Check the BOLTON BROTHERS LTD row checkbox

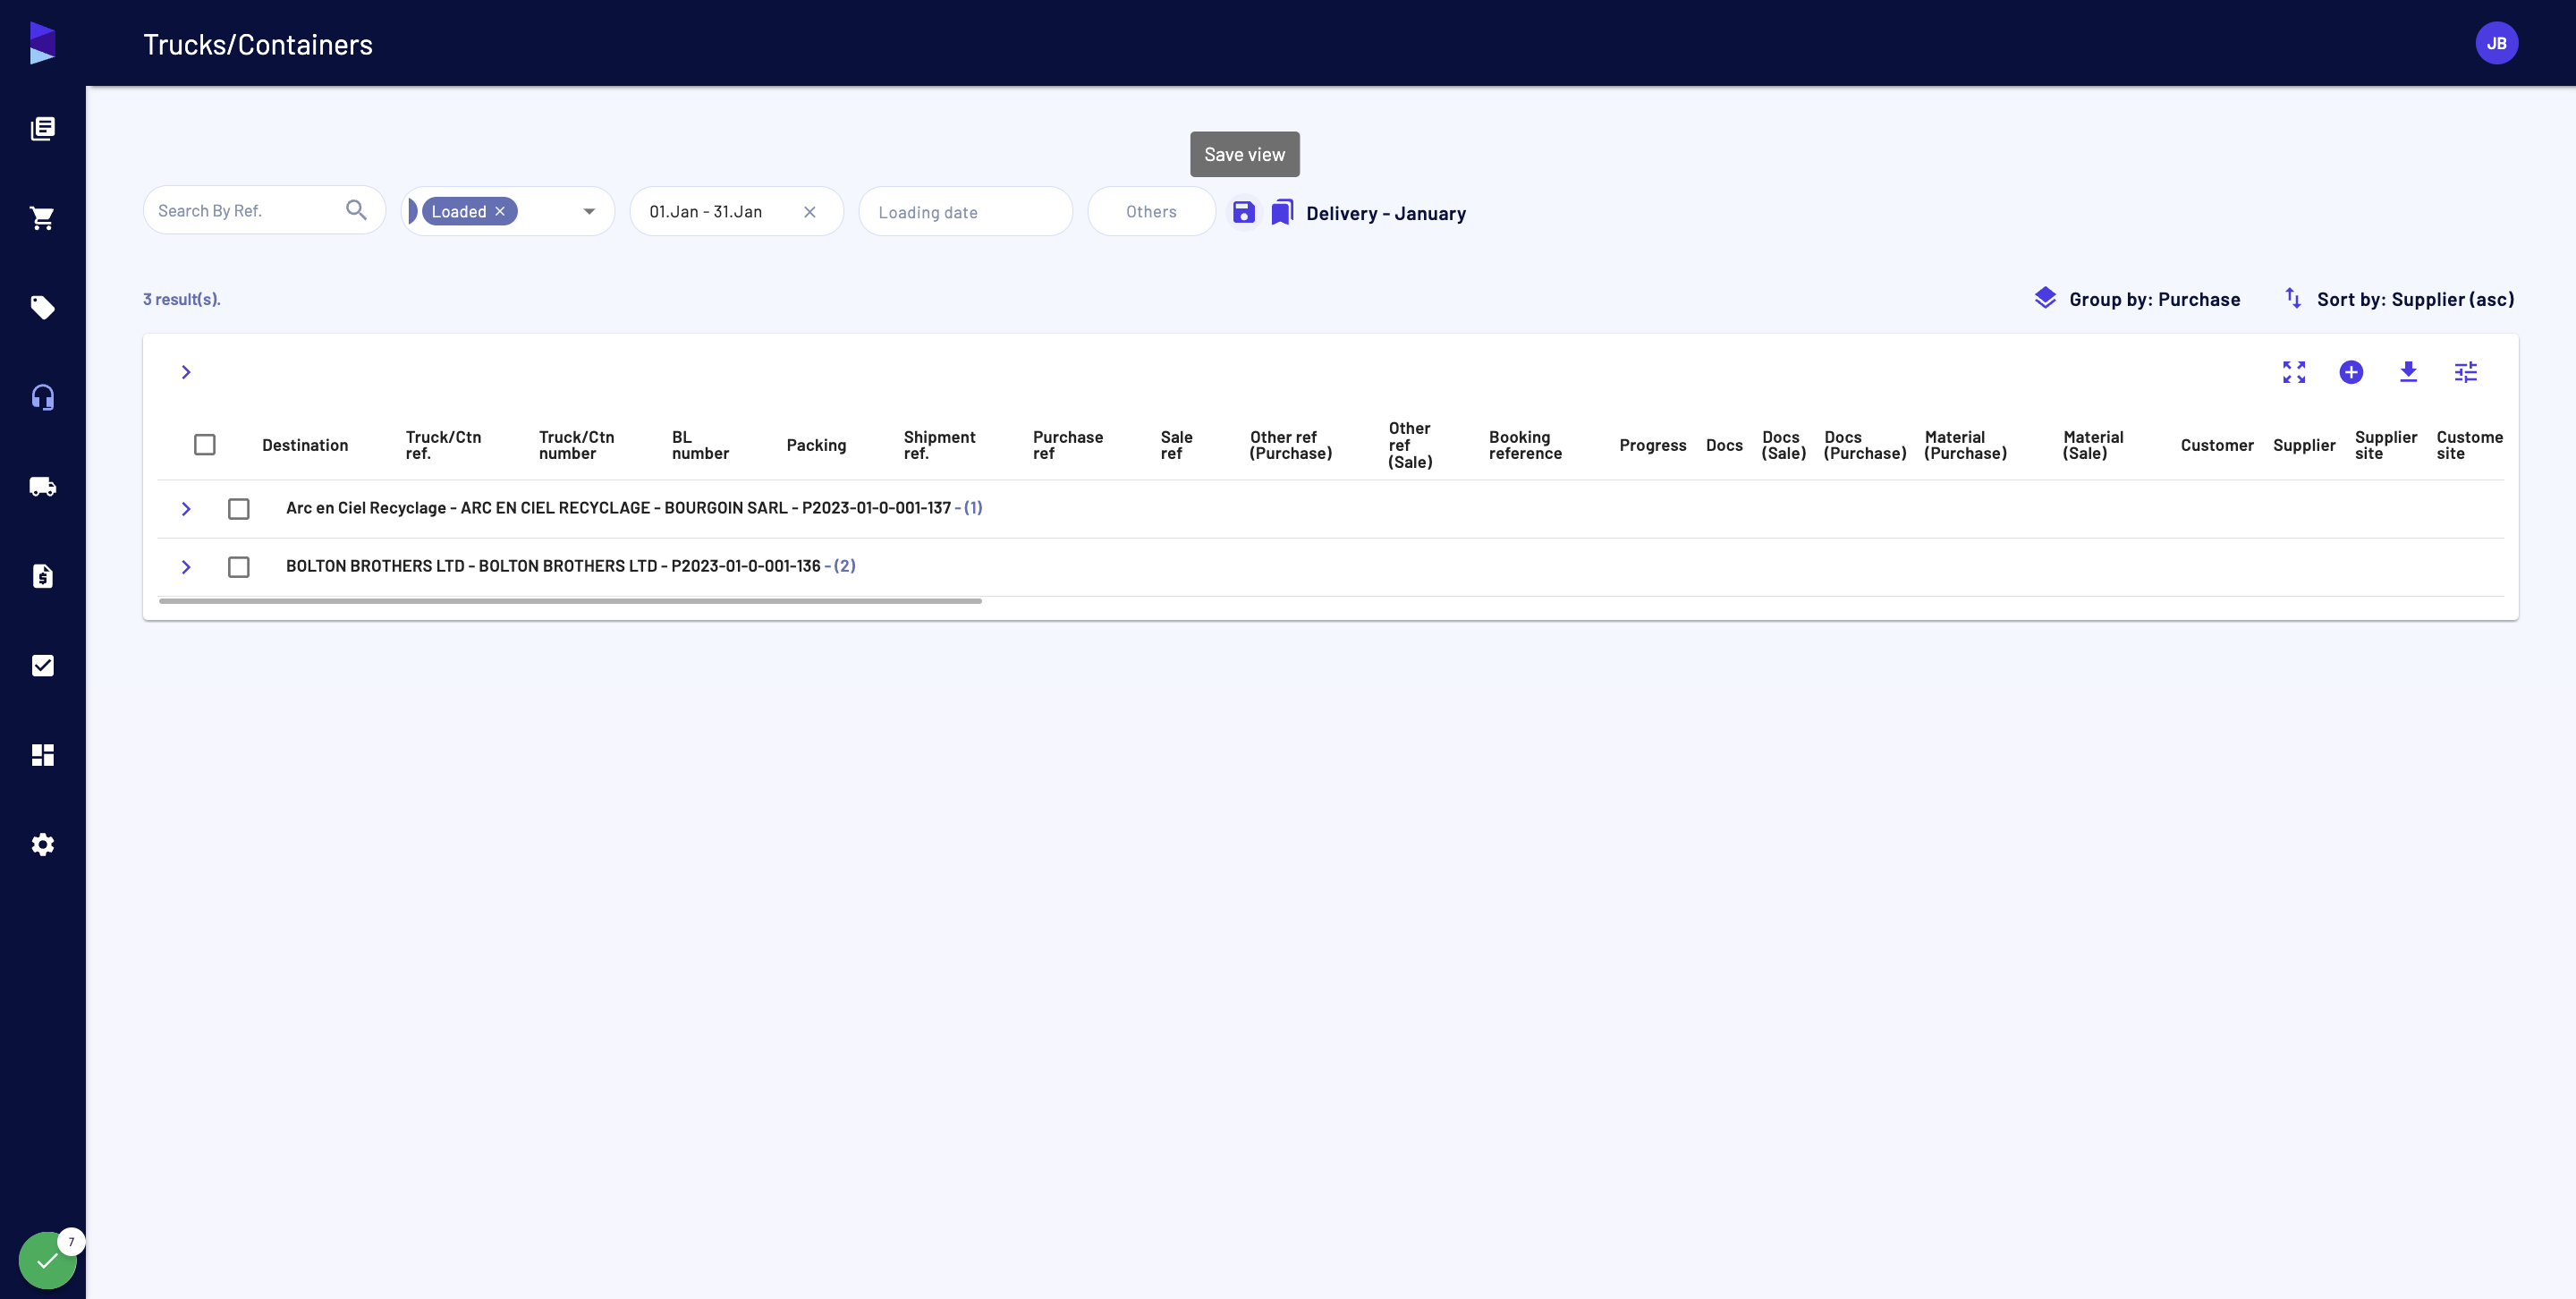pos(239,567)
